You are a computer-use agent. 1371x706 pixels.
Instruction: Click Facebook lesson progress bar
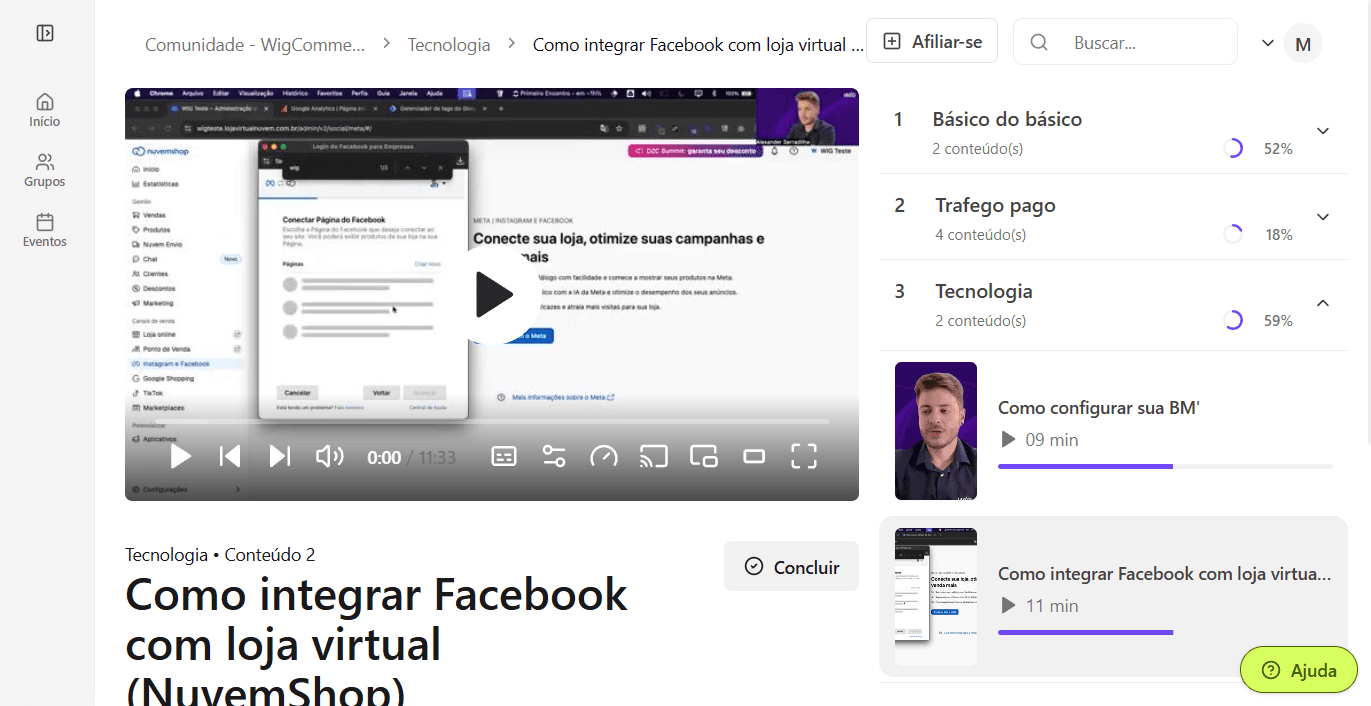(x=1165, y=632)
